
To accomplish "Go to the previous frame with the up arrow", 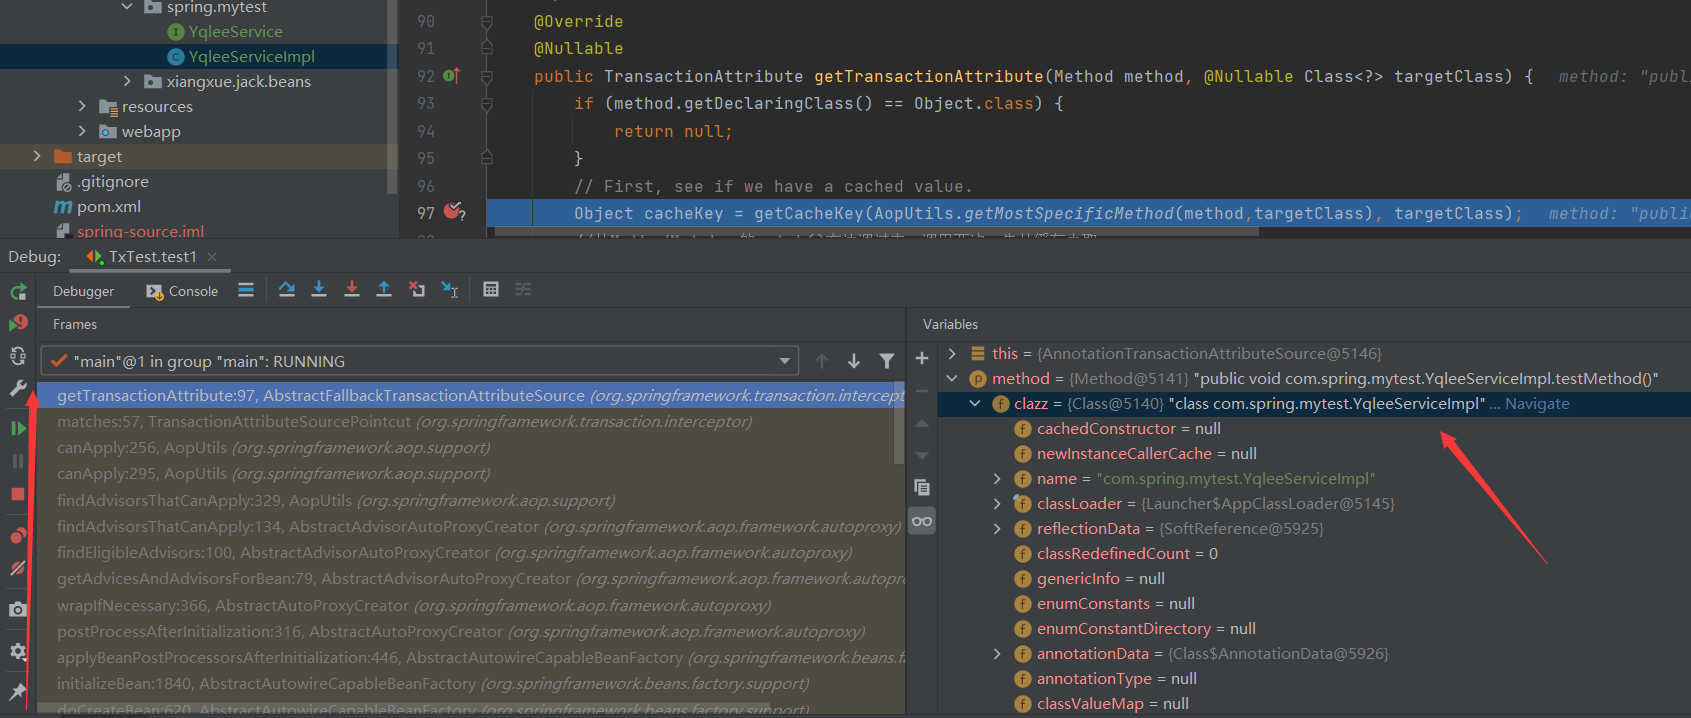I will click(822, 361).
